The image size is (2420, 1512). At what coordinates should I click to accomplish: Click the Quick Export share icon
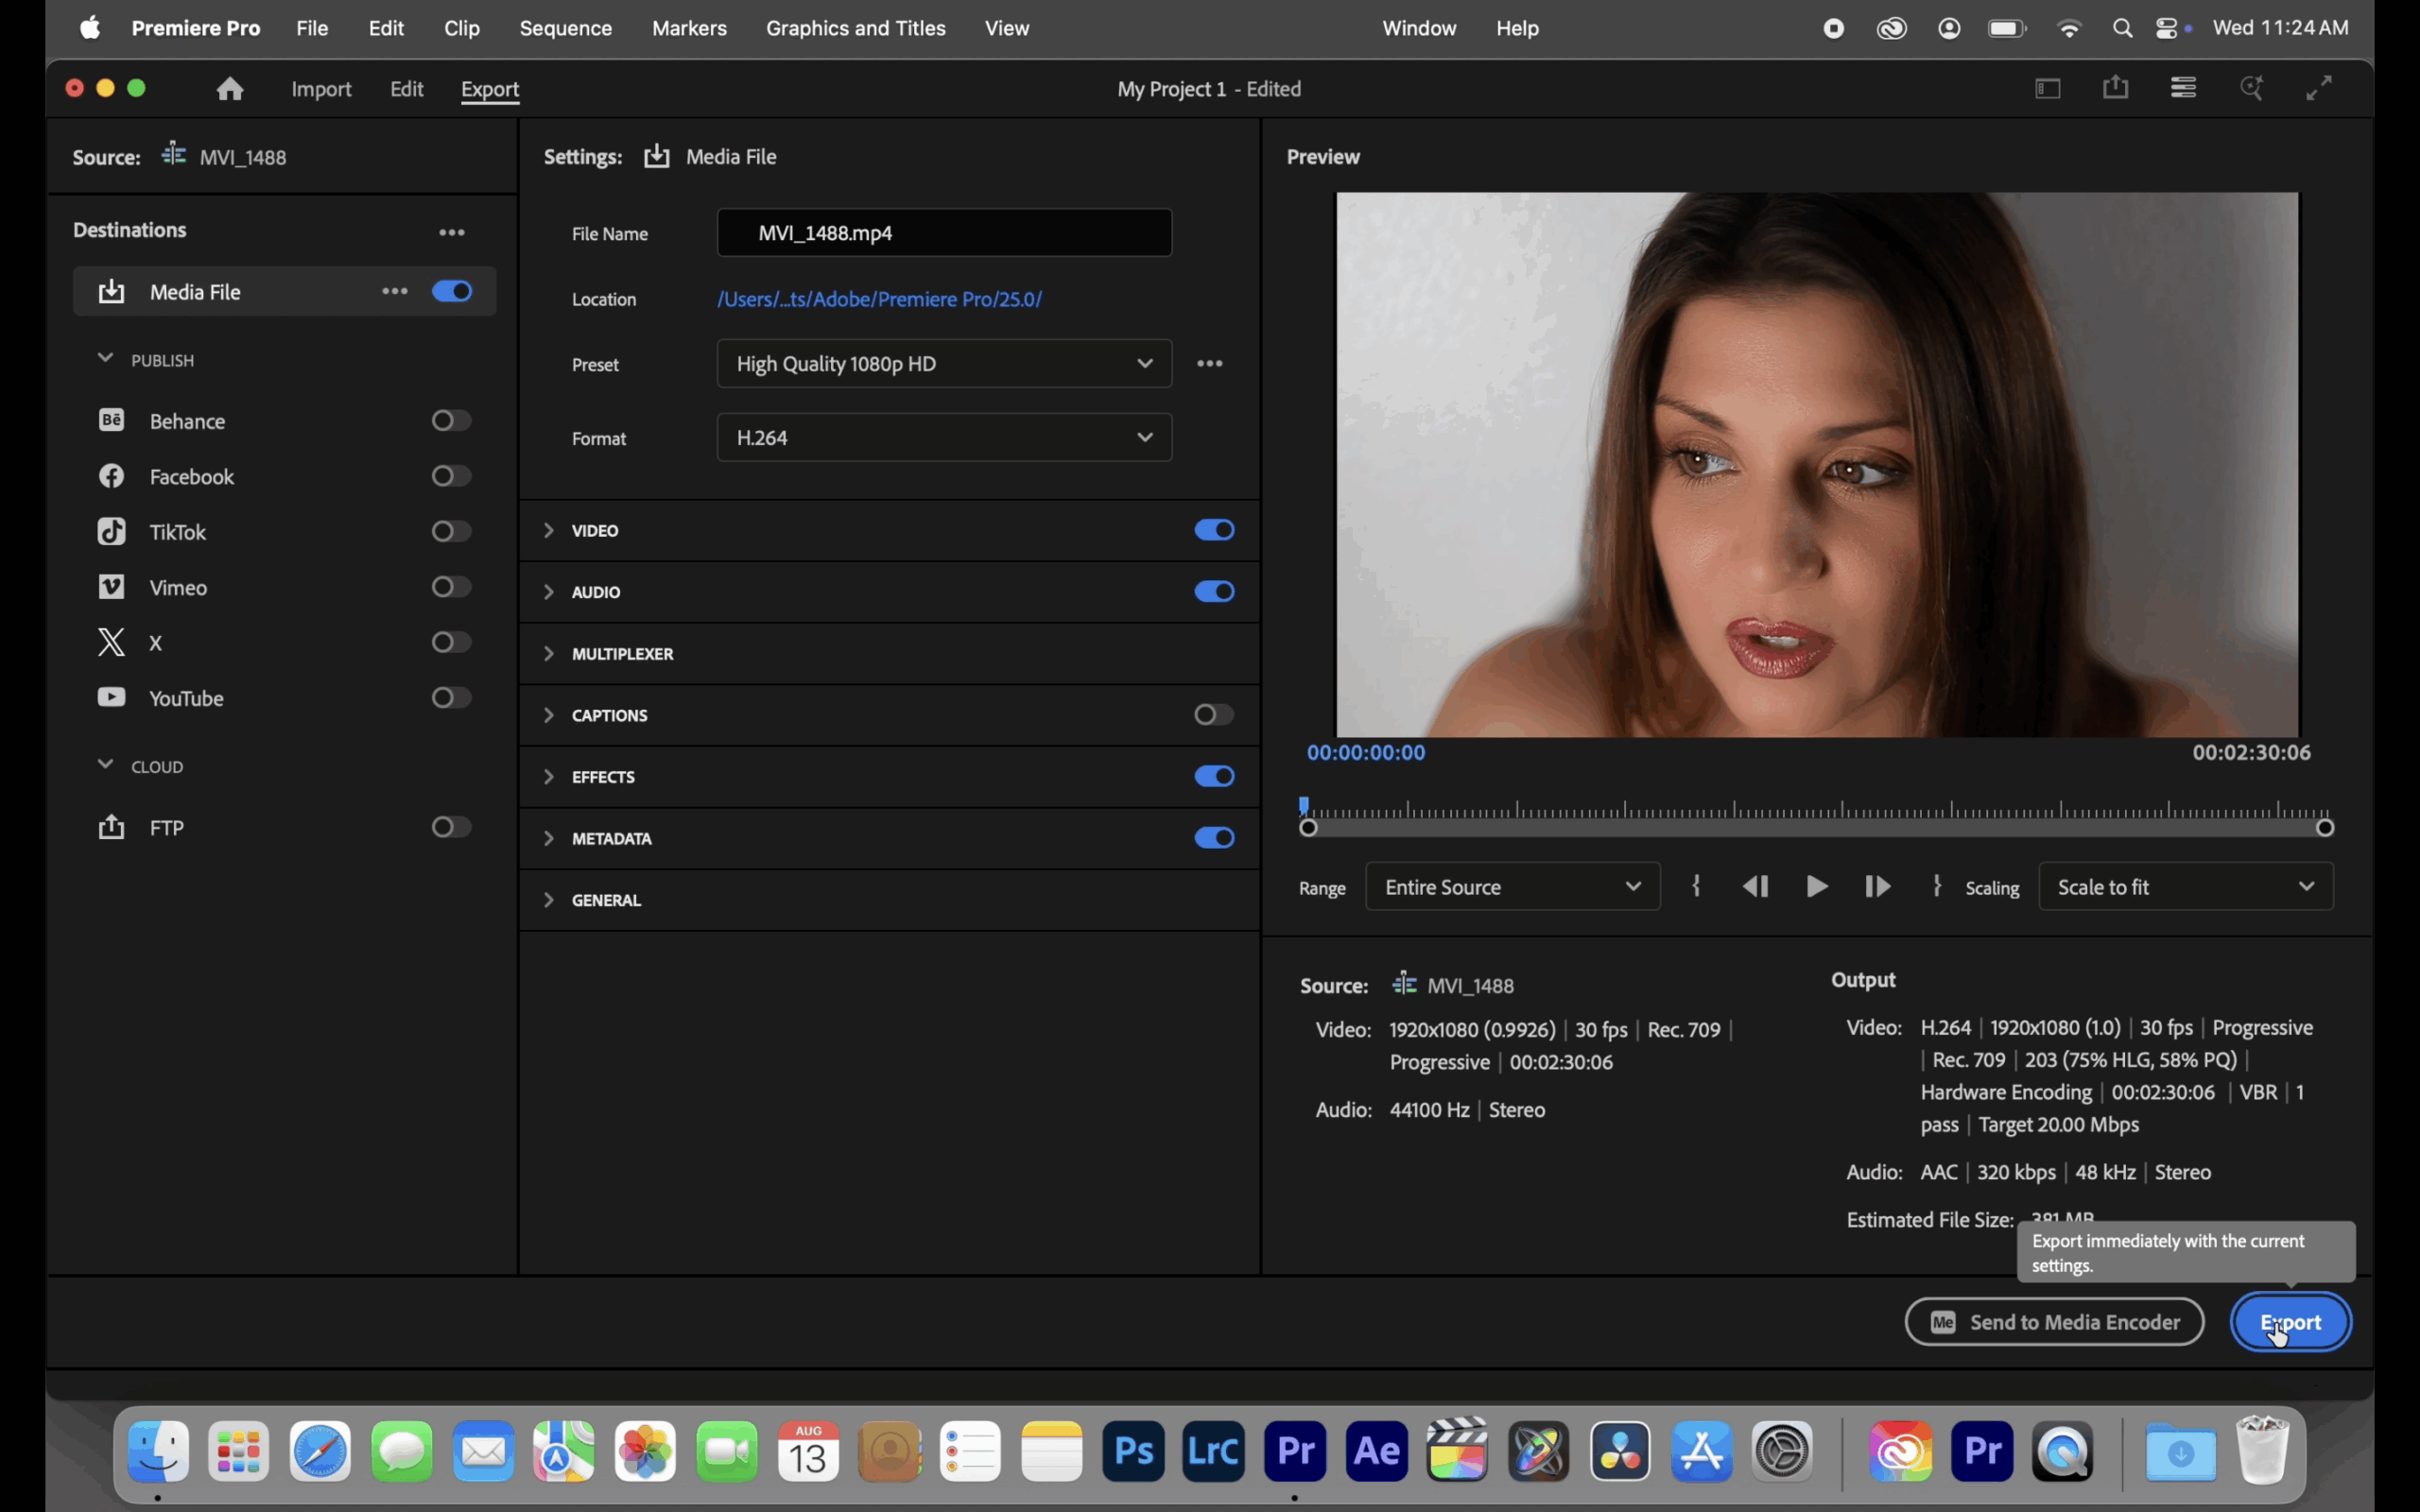pyautogui.click(x=2115, y=88)
